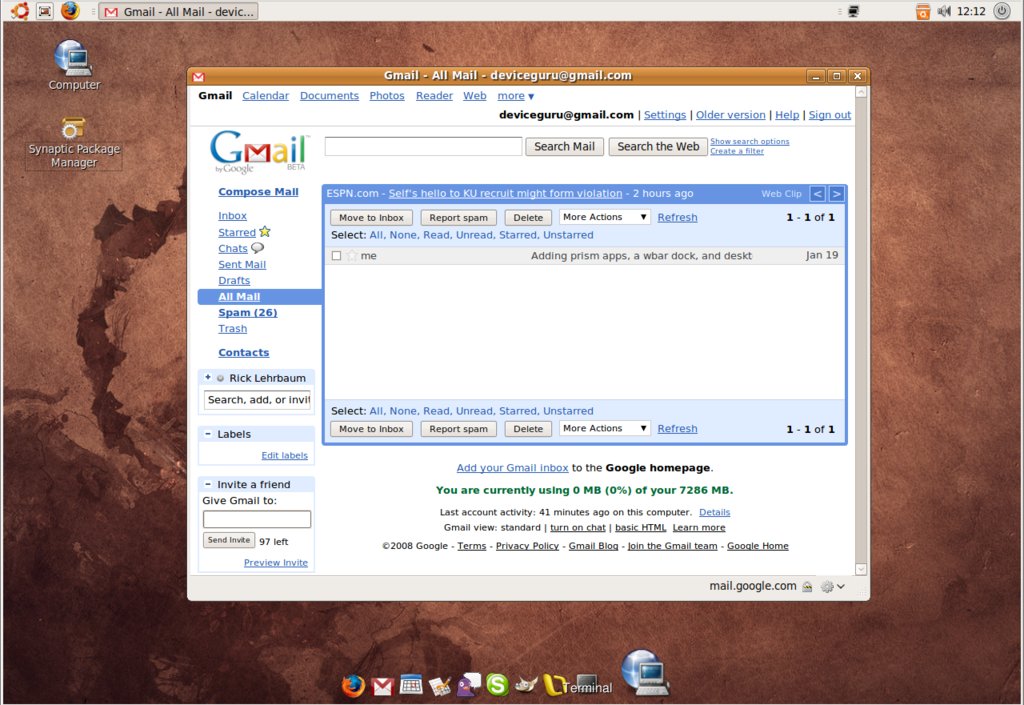
Task: Click the scroll down arrow of Gmail window
Action: click(x=861, y=569)
